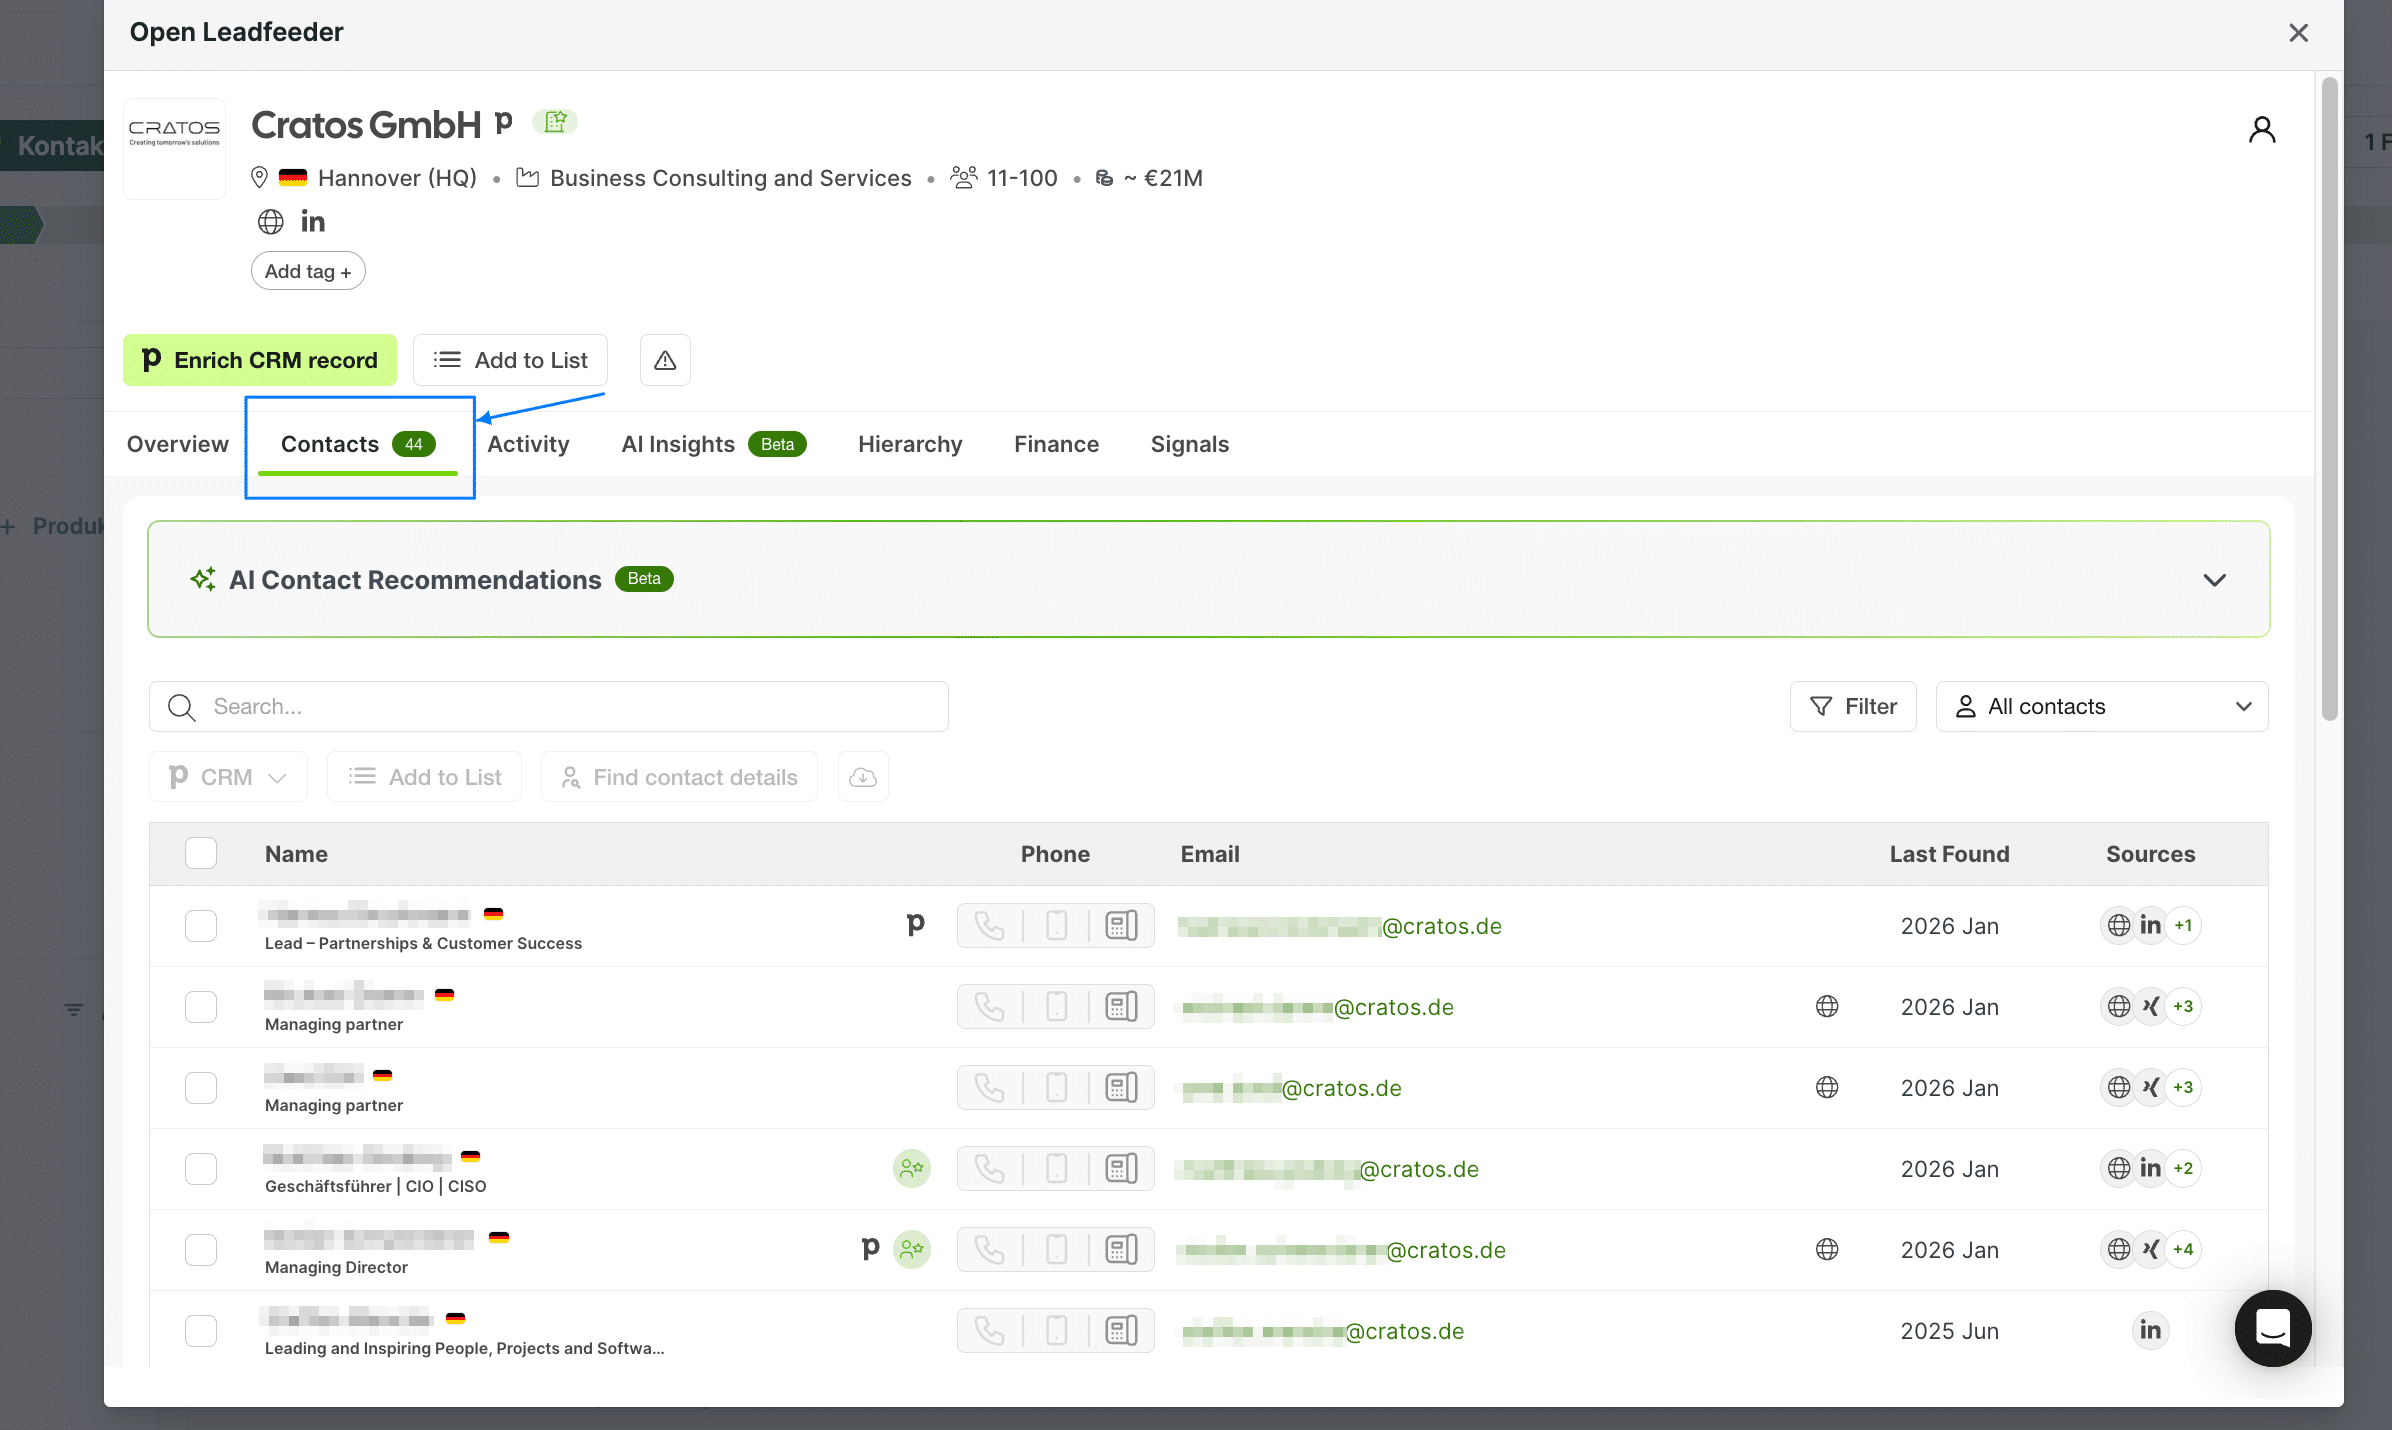2392x1430 pixels.
Task: Switch to the Hierarchy tab
Action: [910, 444]
